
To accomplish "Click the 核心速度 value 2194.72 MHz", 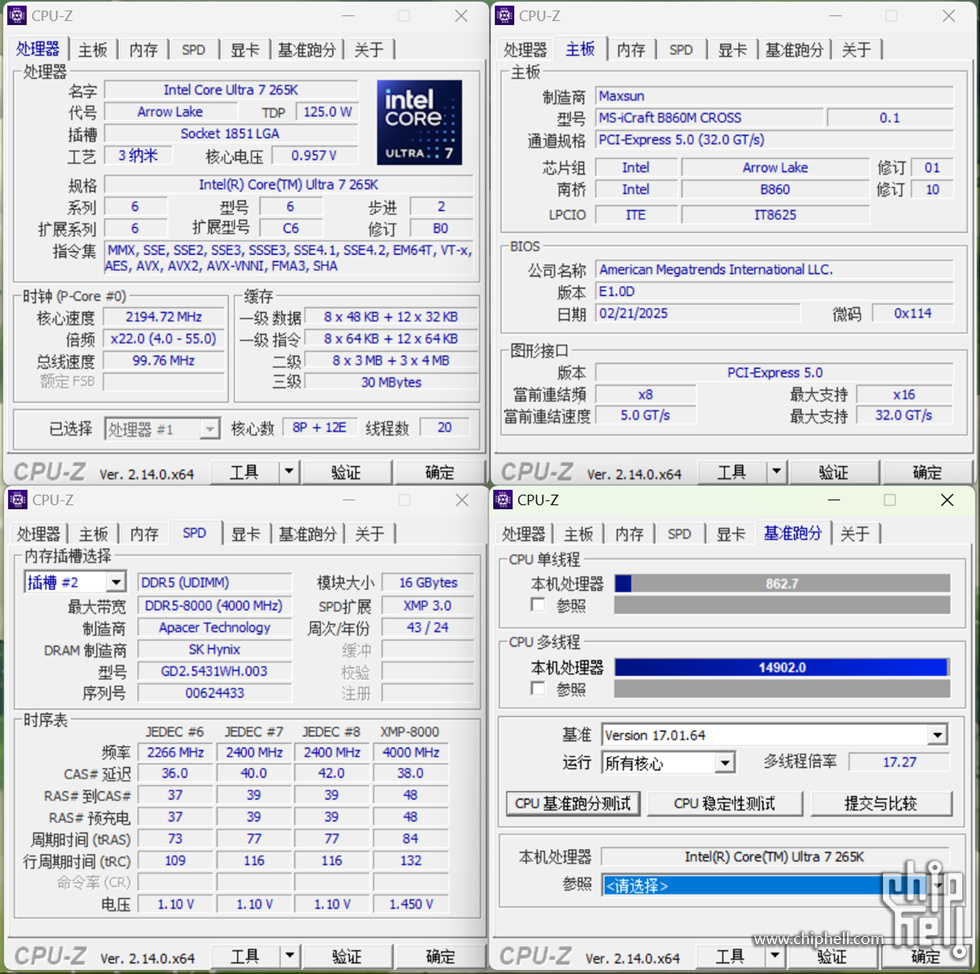I will click(x=164, y=317).
